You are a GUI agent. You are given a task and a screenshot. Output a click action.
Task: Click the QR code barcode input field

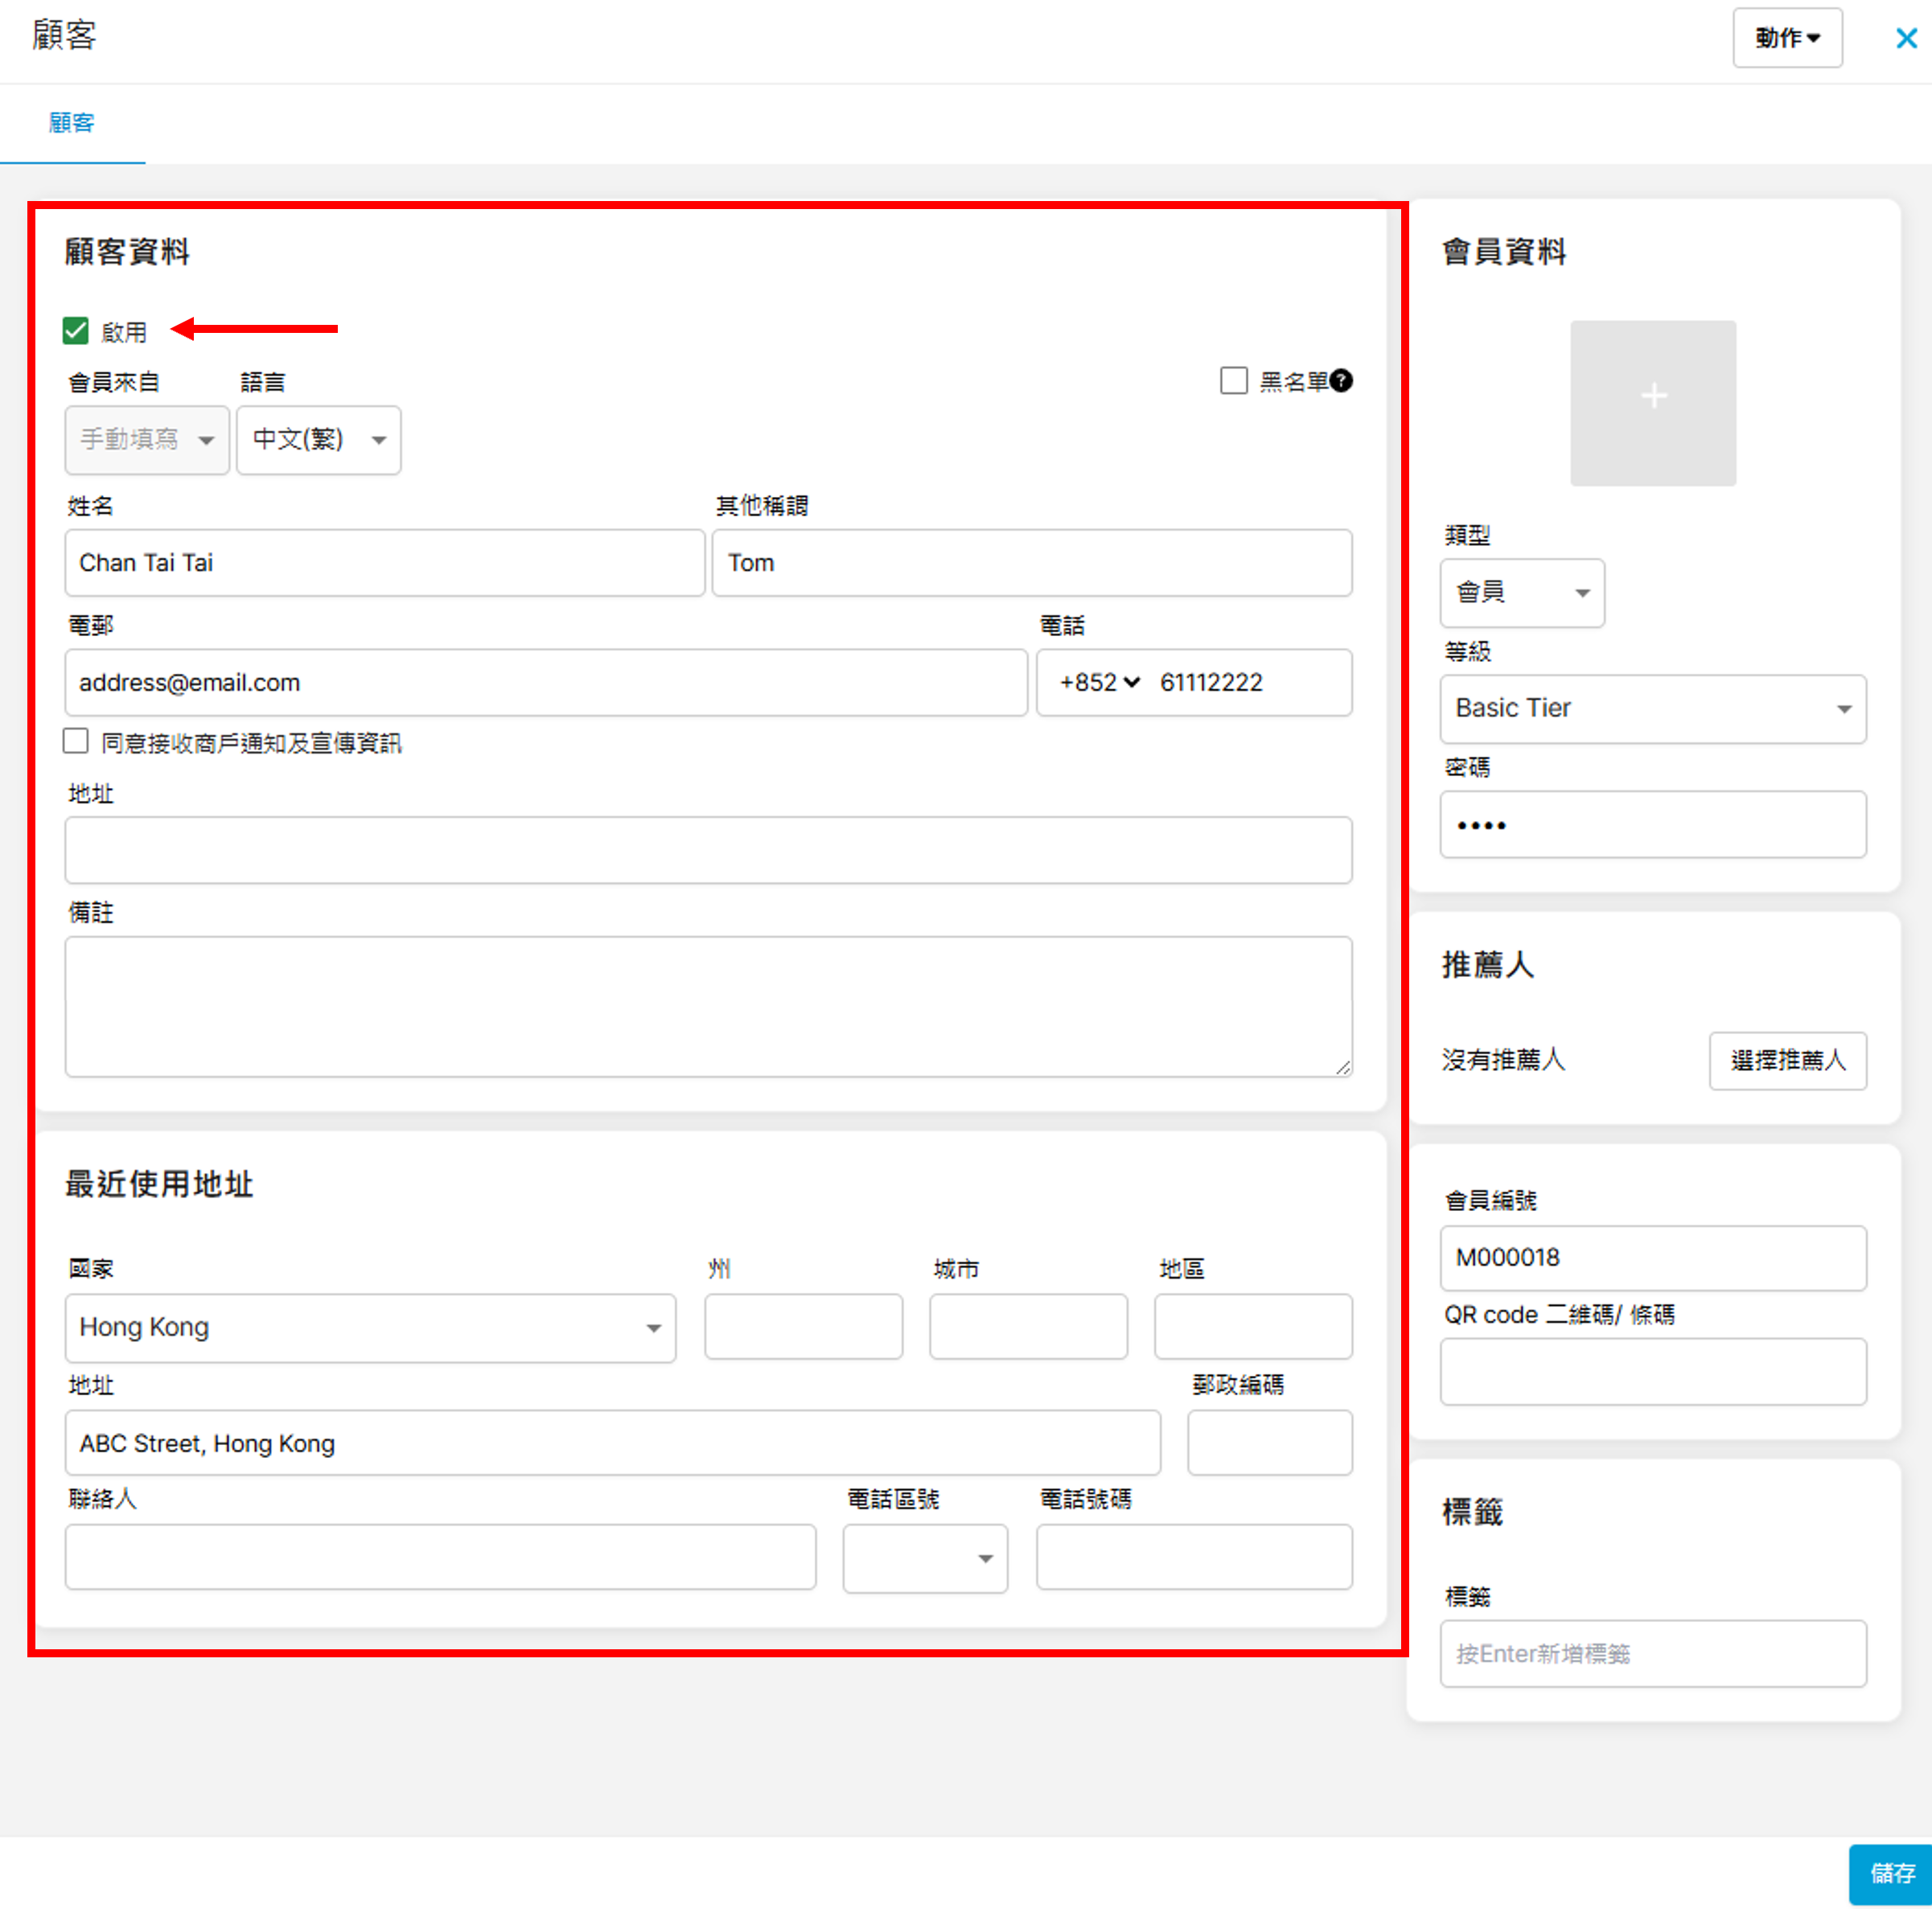pos(1652,1372)
